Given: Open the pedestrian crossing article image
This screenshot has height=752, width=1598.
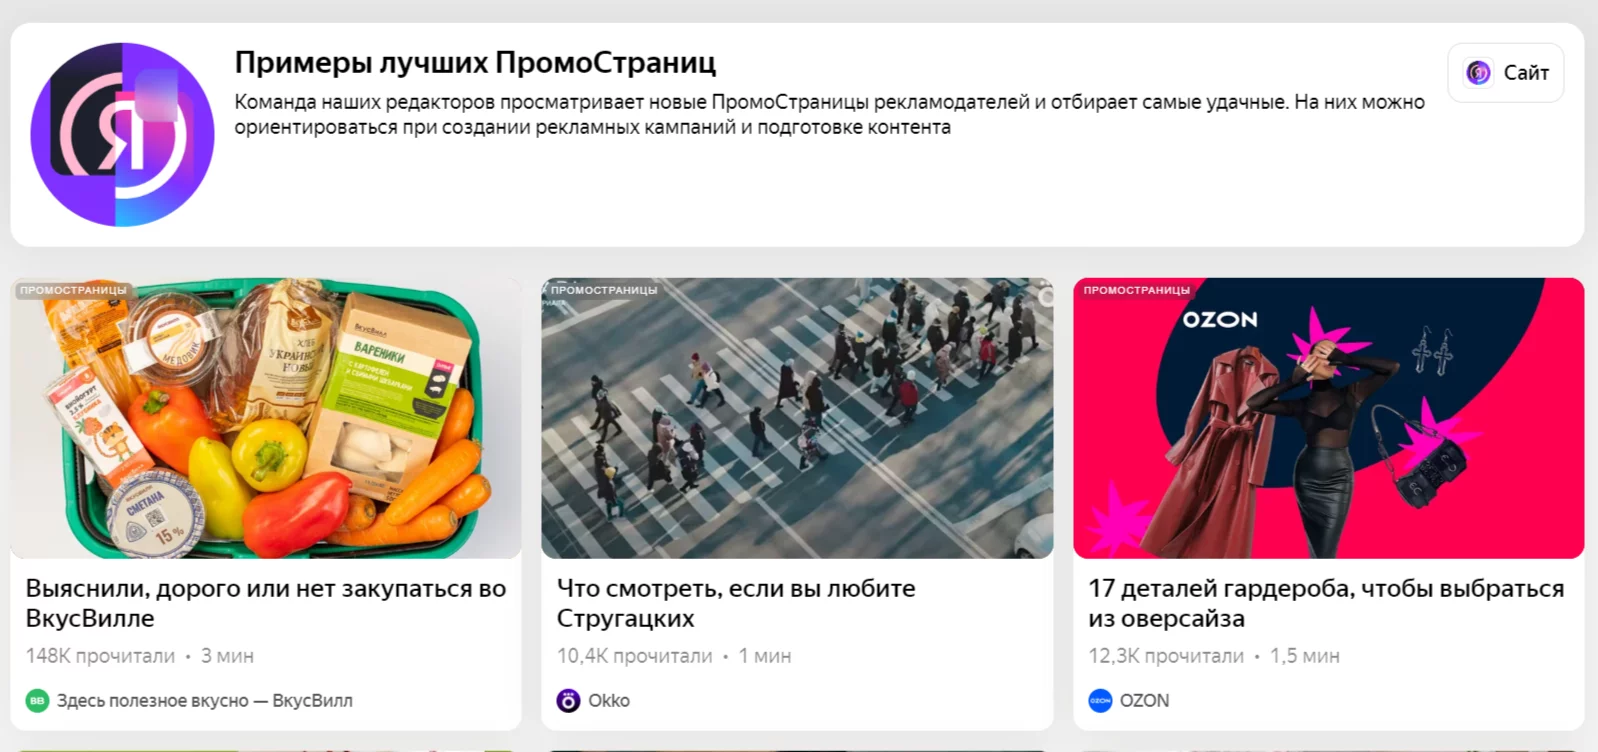Looking at the screenshot, I should tap(797, 418).
